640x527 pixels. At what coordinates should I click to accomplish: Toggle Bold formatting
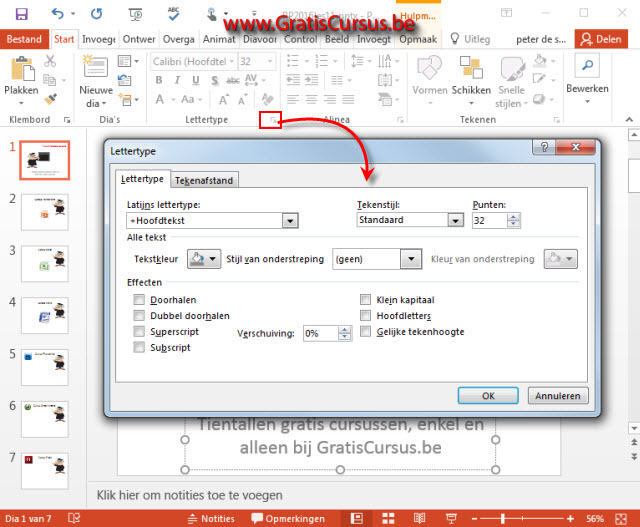(x=159, y=80)
